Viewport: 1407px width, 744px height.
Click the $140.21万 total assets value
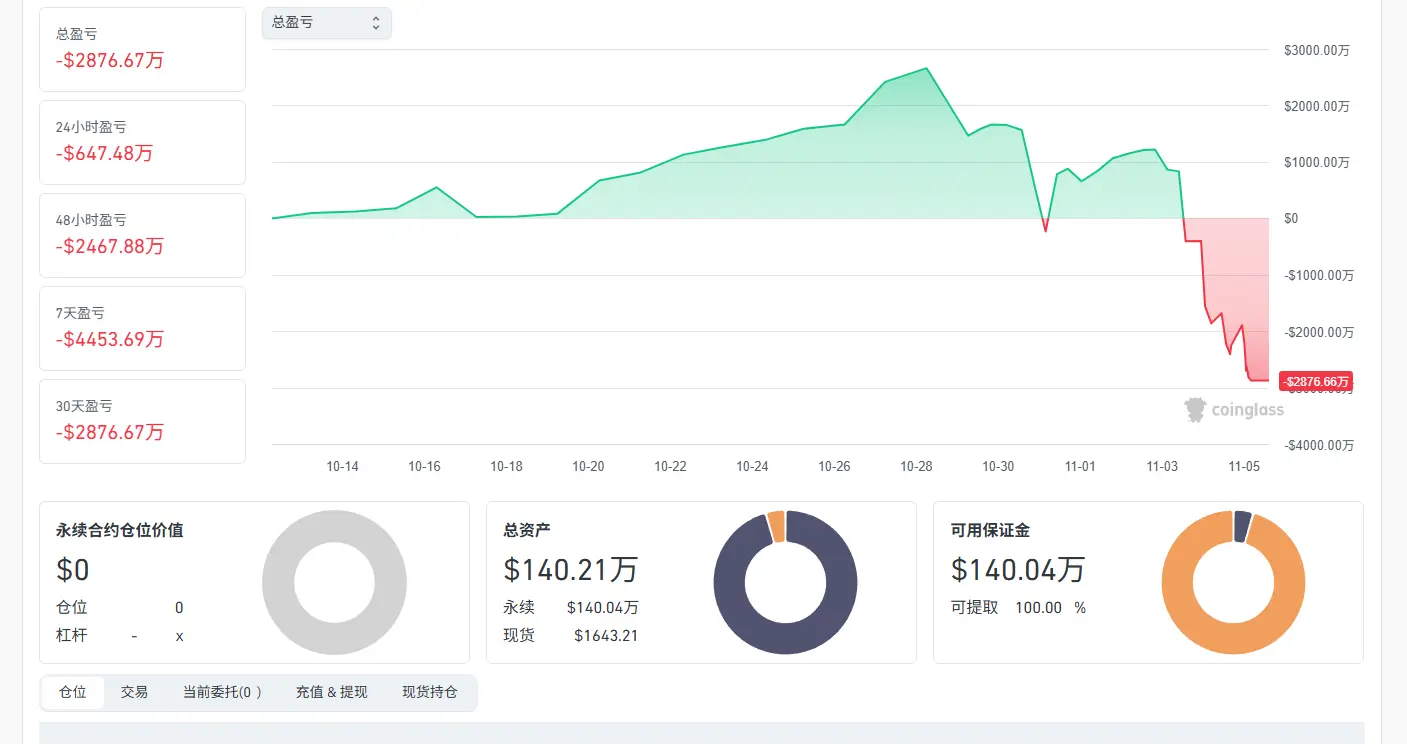(x=570, y=570)
